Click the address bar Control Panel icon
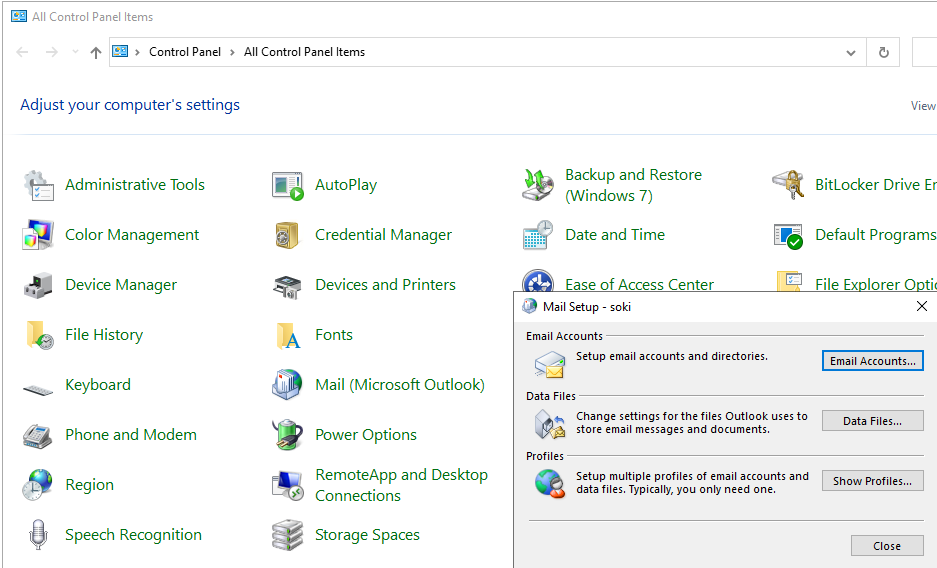This screenshot has height=568, width=937. pos(120,51)
